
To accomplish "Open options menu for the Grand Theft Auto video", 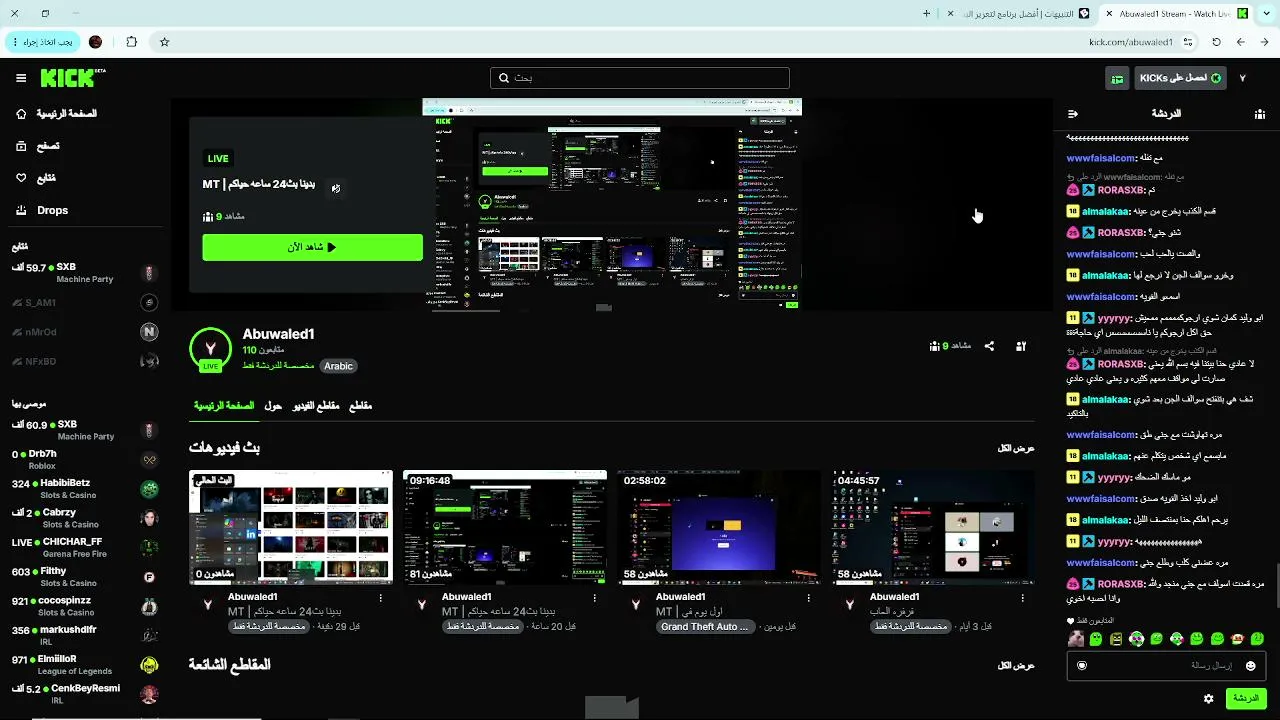I will pyautogui.click(x=809, y=597).
